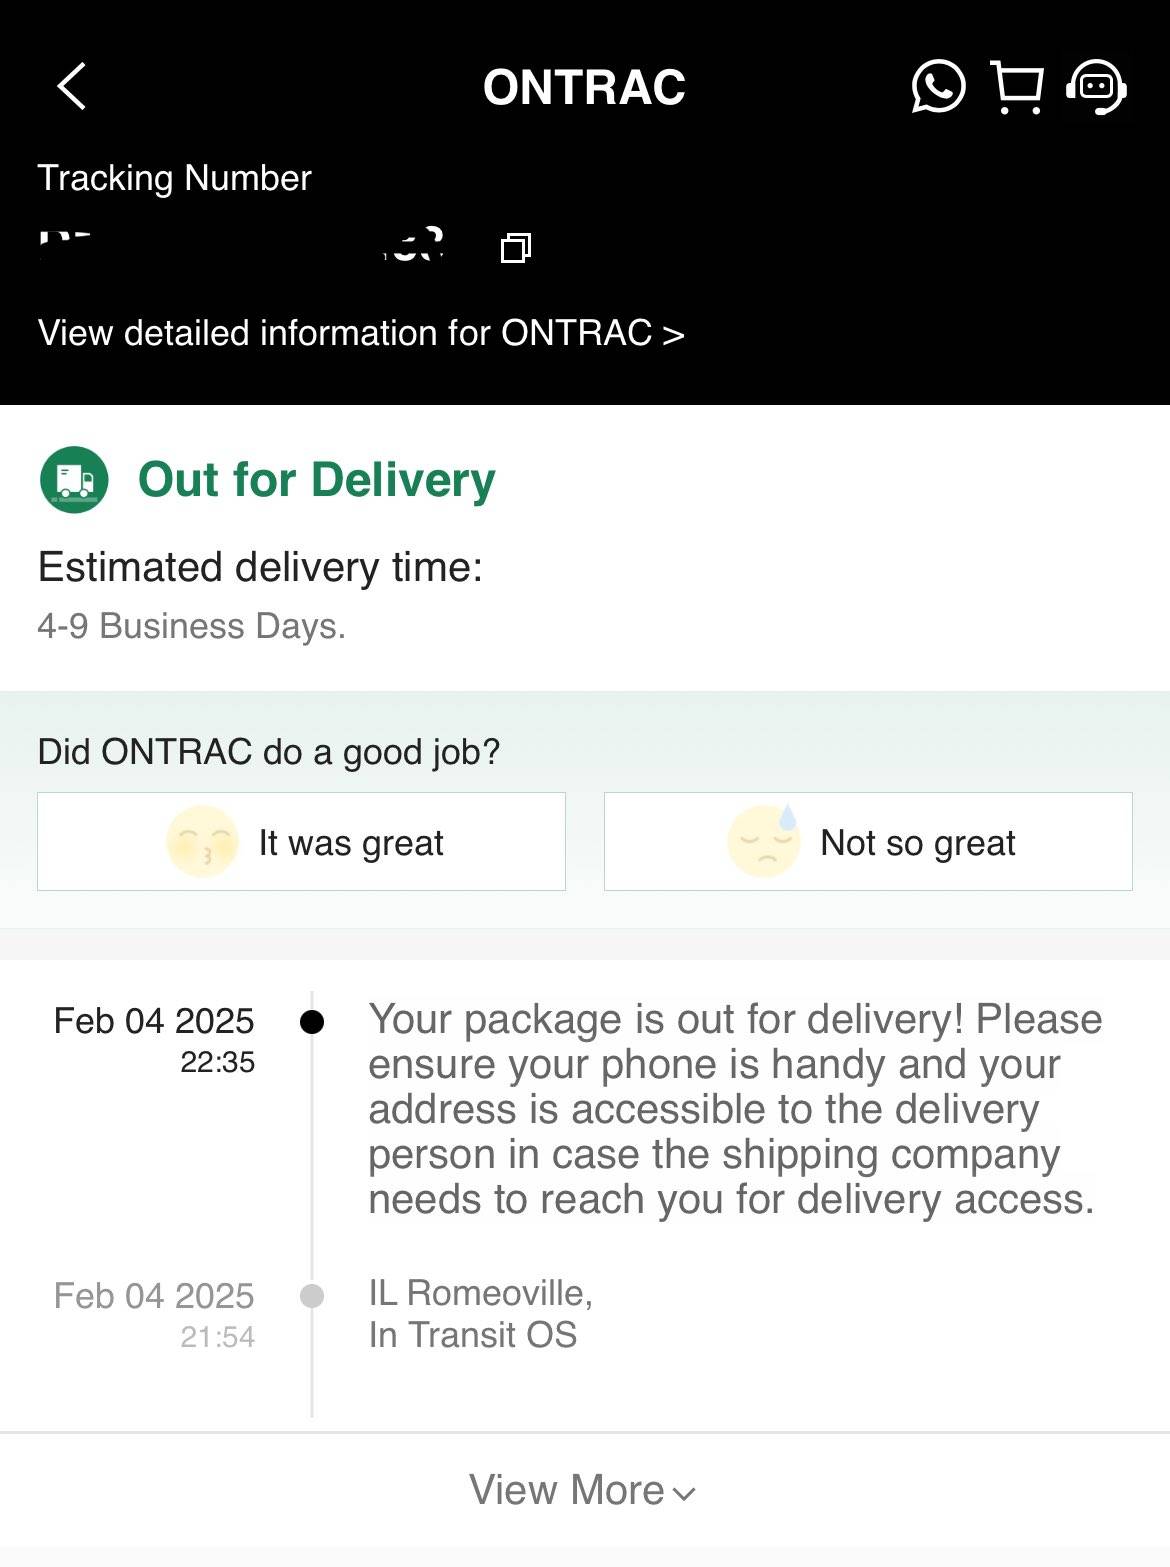This screenshot has height=1567, width=1170.
Task: Tap the green delivery truck icon
Action: (74, 480)
